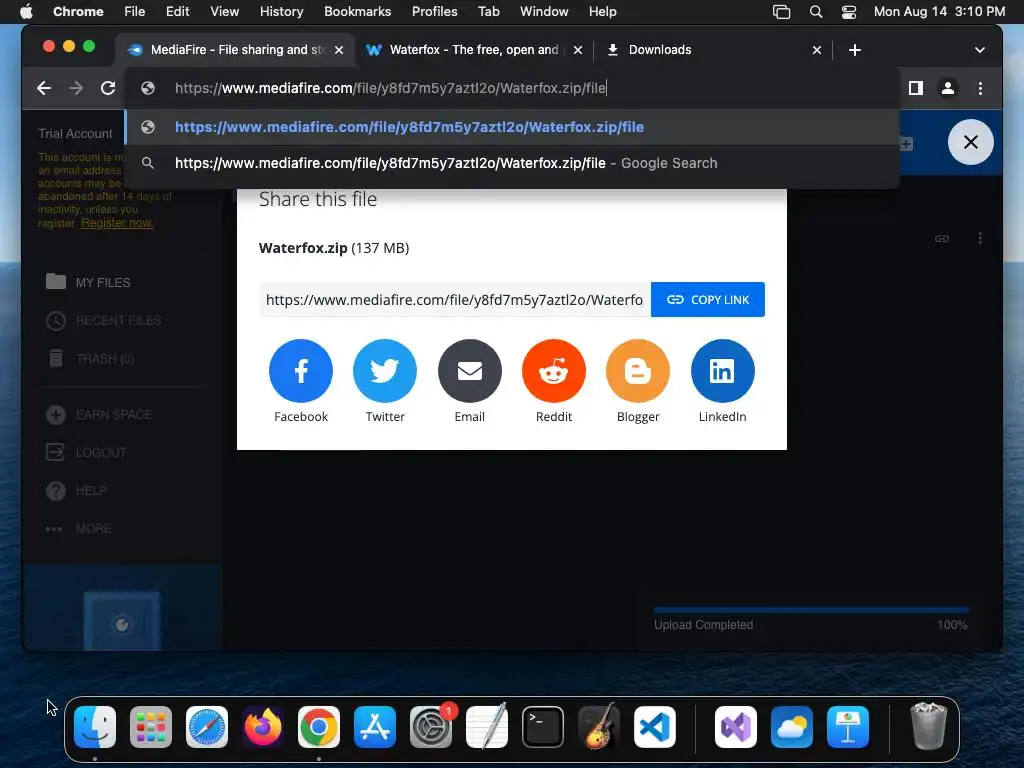Switch to Waterfox tab

tap(473, 50)
